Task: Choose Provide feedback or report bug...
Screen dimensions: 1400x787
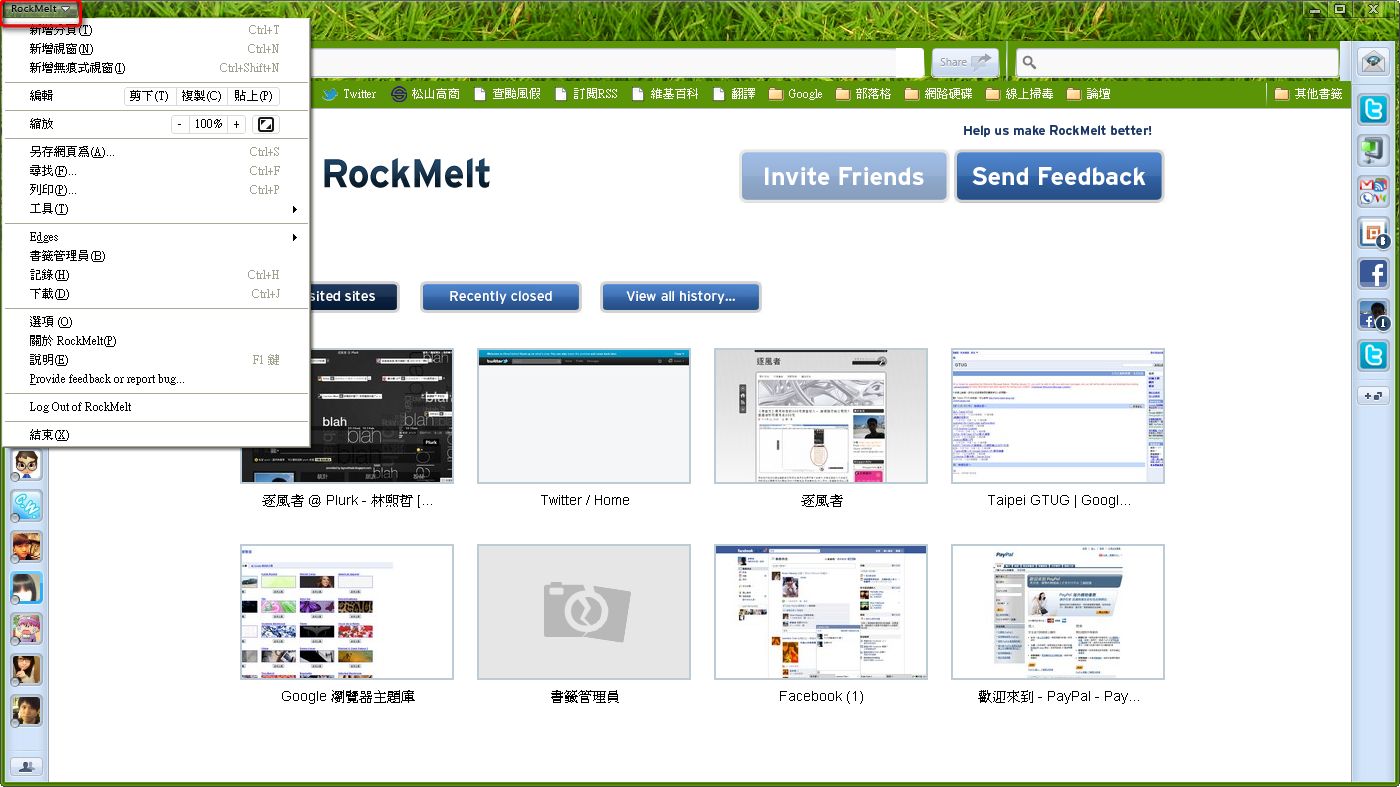Action: coord(155,379)
